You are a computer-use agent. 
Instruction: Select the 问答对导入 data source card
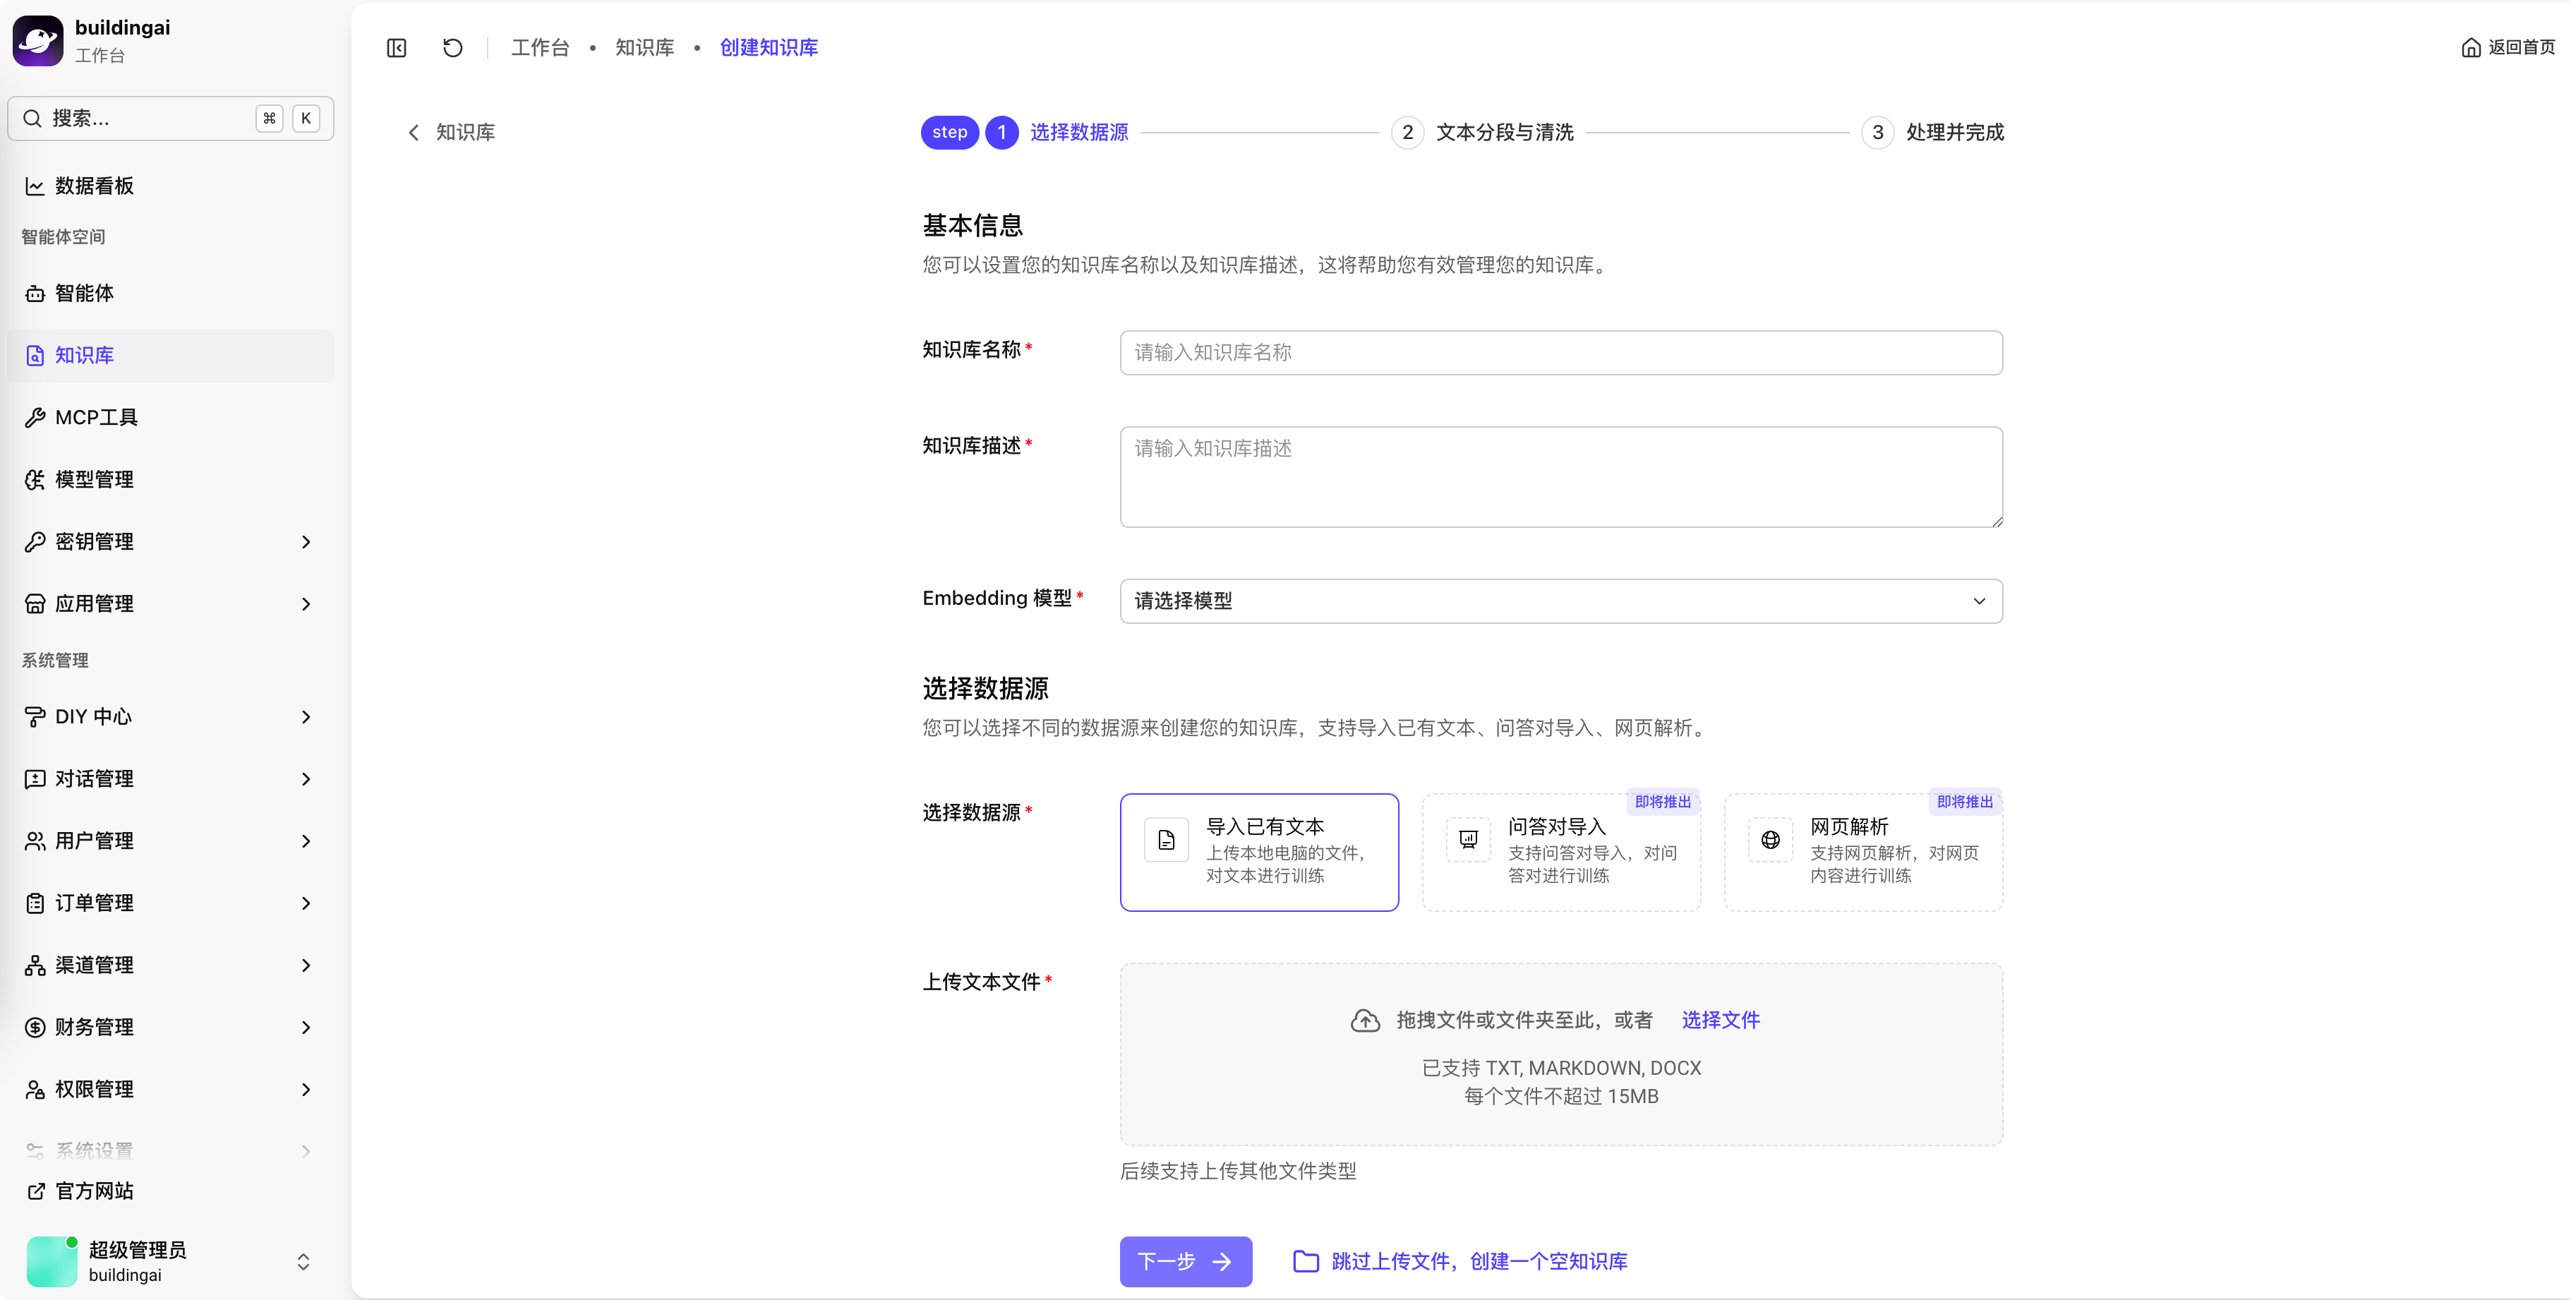tap(1561, 852)
